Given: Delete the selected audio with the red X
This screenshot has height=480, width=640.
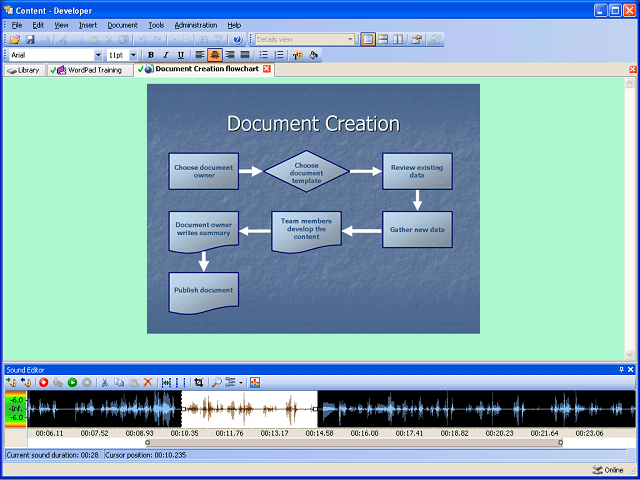Looking at the screenshot, I should 148,382.
